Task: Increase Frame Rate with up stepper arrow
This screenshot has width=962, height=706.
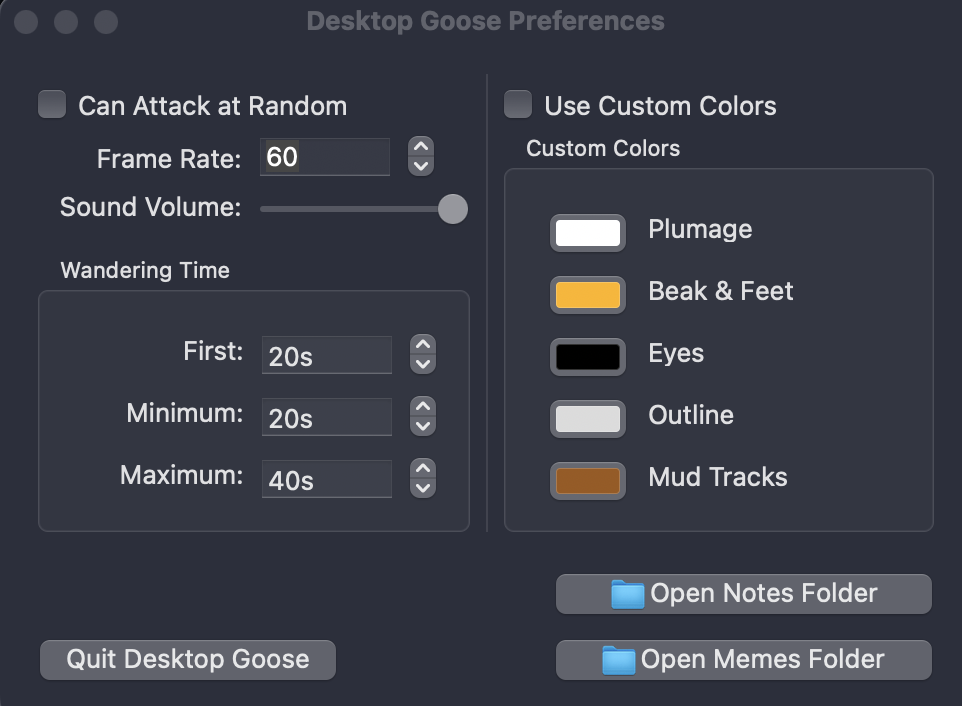Action: (x=422, y=148)
